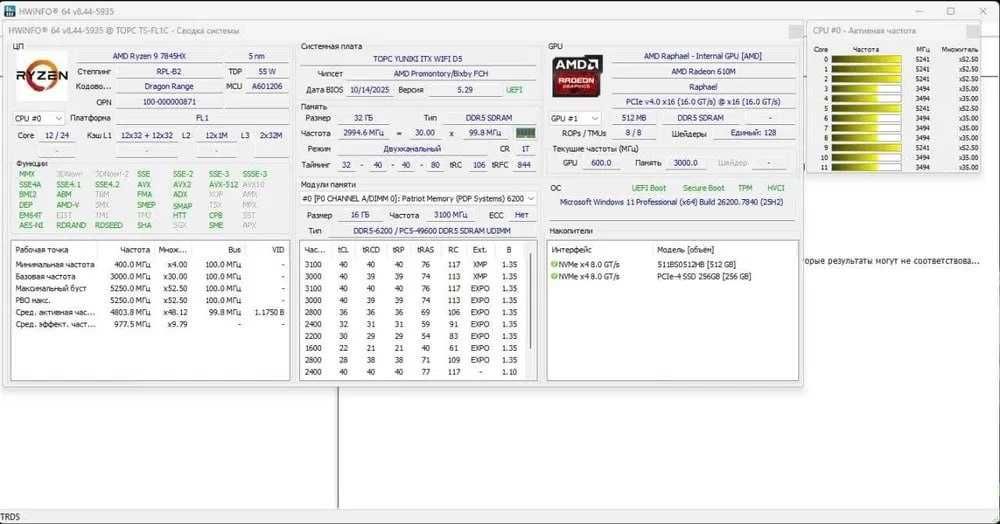Screen dimensions: 1000x524
Task: Select the Максимальный буст row
Action: [x=150, y=288]
